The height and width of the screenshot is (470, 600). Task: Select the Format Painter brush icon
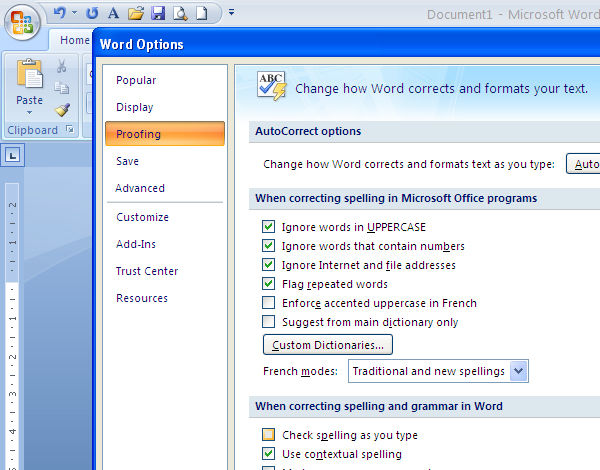tap(62, 110)
